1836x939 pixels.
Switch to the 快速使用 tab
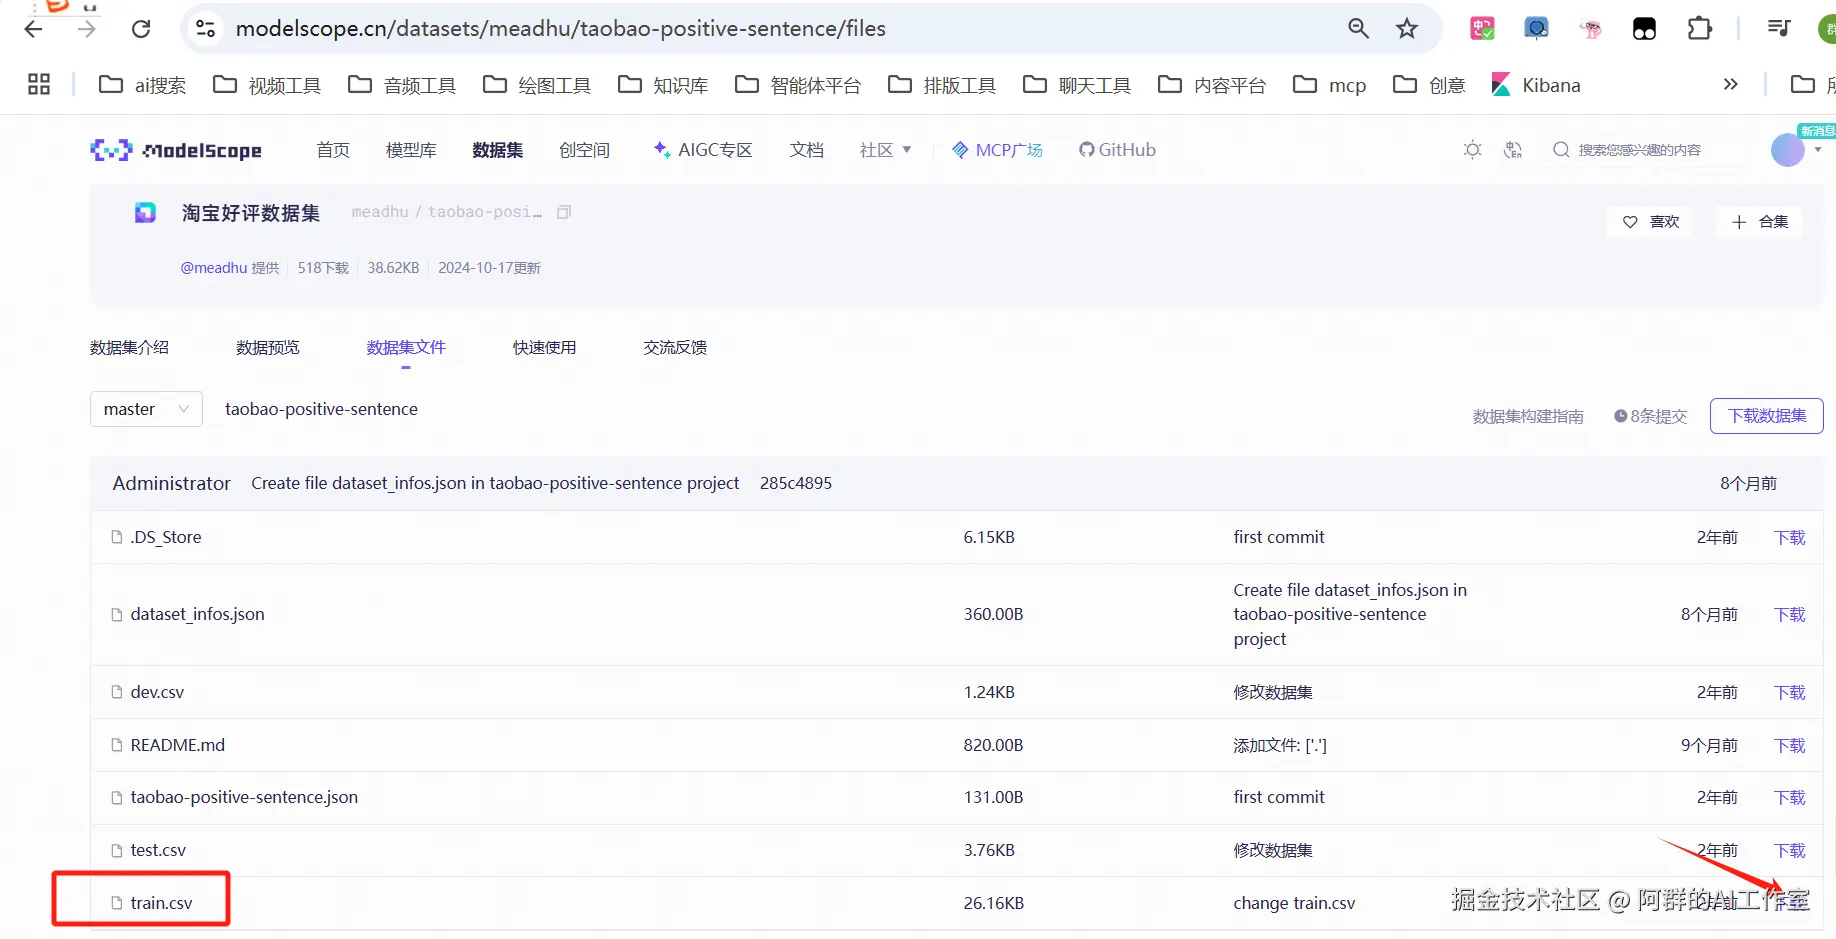click(x=545, y=348)
